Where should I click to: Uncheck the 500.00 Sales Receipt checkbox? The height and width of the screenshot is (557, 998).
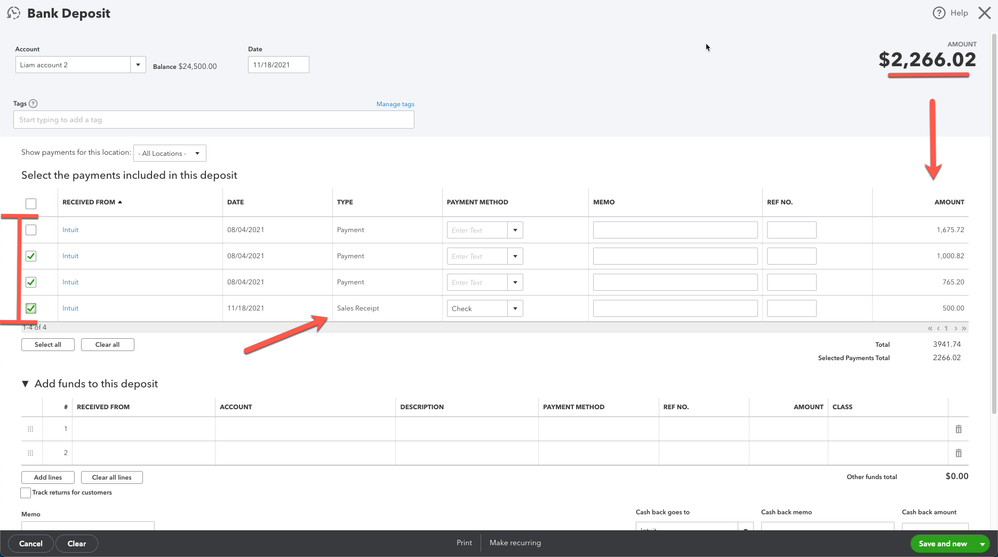[x=31, y=308]
